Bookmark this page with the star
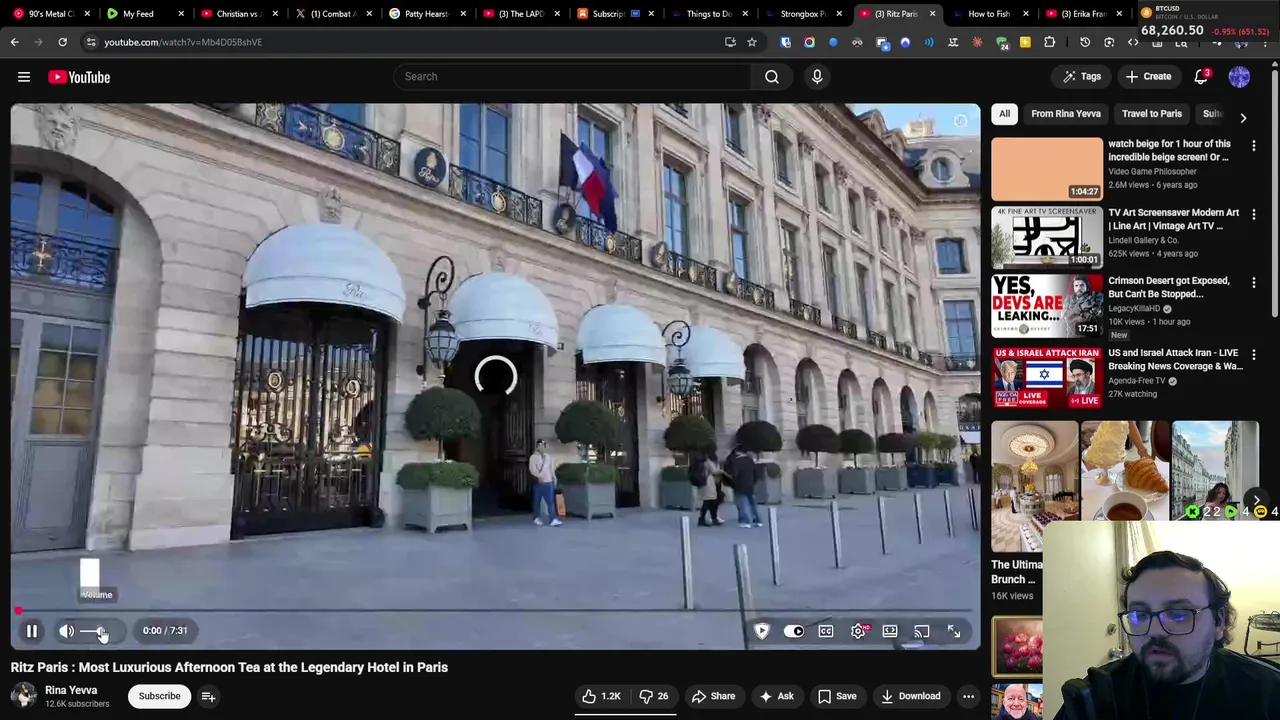Image resolution: width=1280 pixels, height=720 pixels. 752,42
